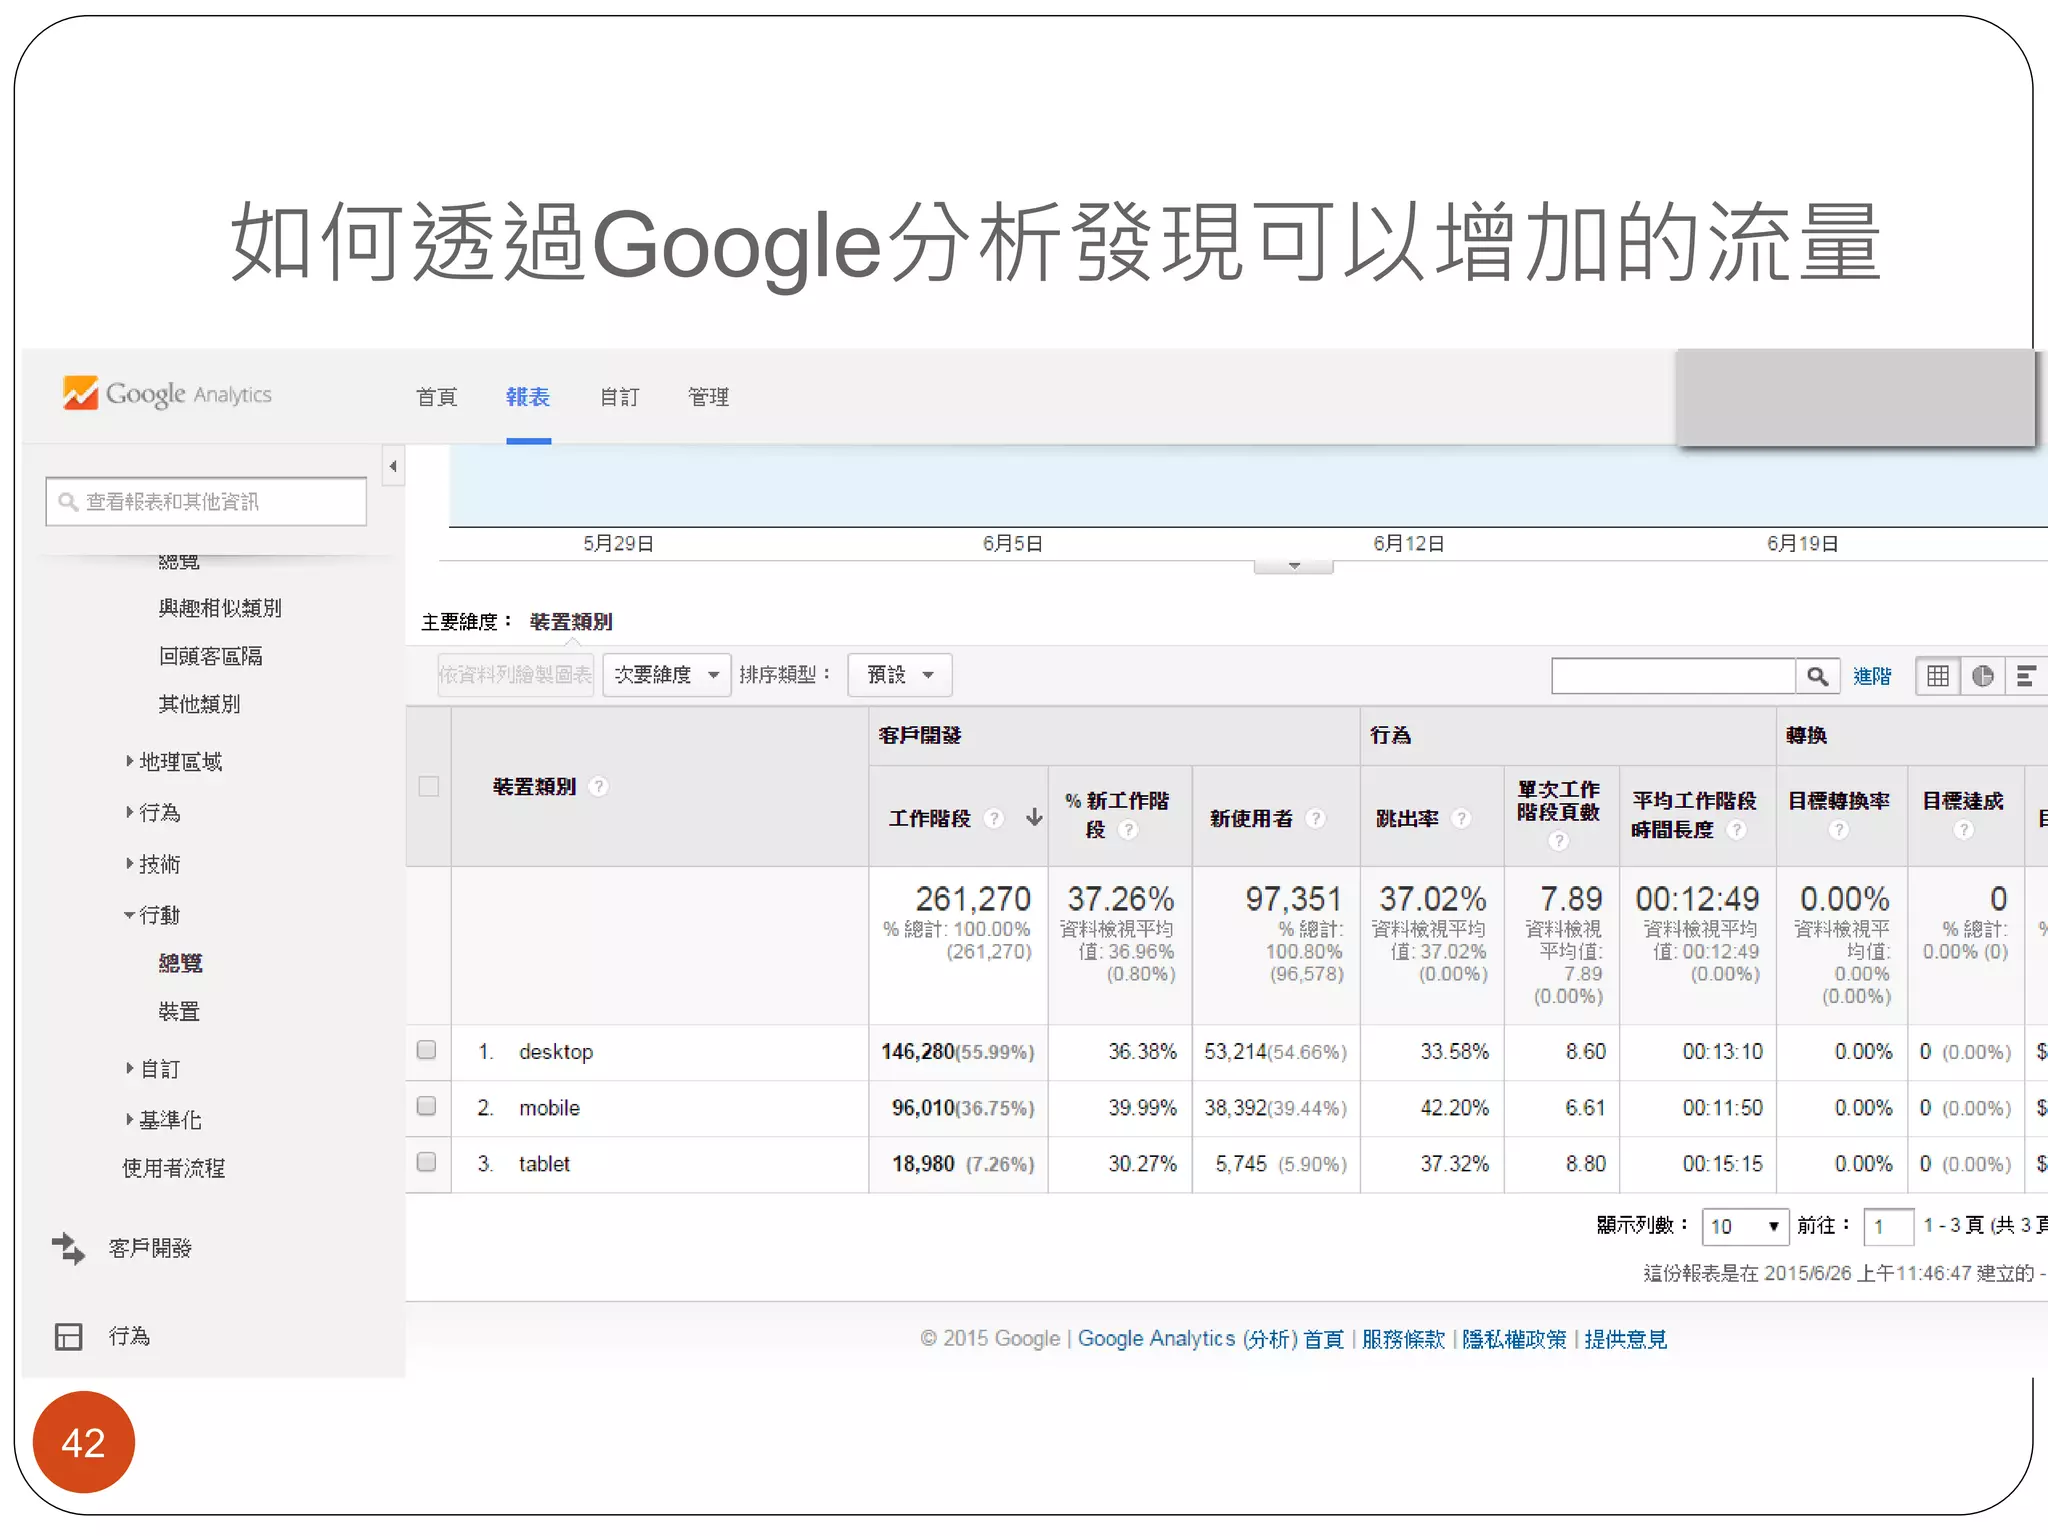This screenshot has width=2048, height=1536.
Task: Select 總覽 under 行動 in sidebar
Action: 180,963
